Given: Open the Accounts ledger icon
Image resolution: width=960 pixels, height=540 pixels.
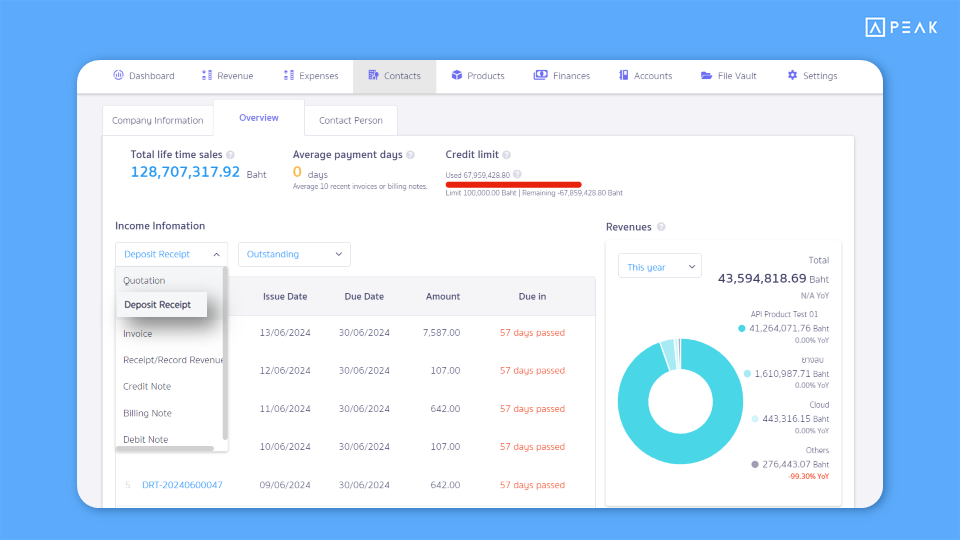Looking at the screenshot, I should point(623,75).
